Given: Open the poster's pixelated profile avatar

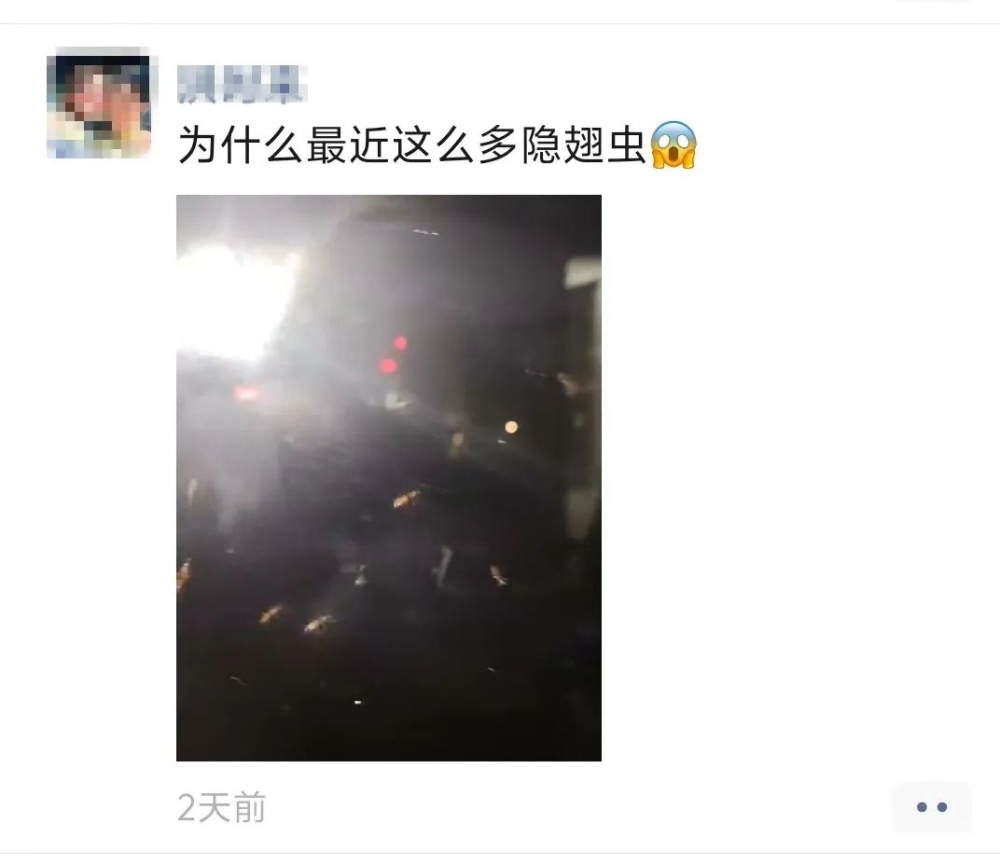Looking at the screenshot, I should click(99, 103).
